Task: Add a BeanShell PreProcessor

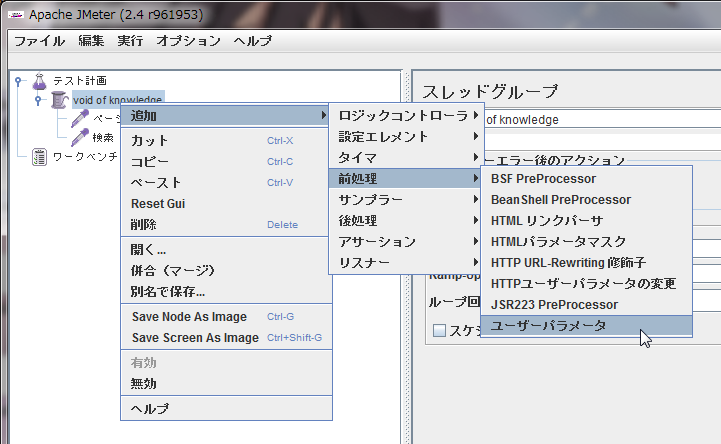Action: click(x=586, y=199)
